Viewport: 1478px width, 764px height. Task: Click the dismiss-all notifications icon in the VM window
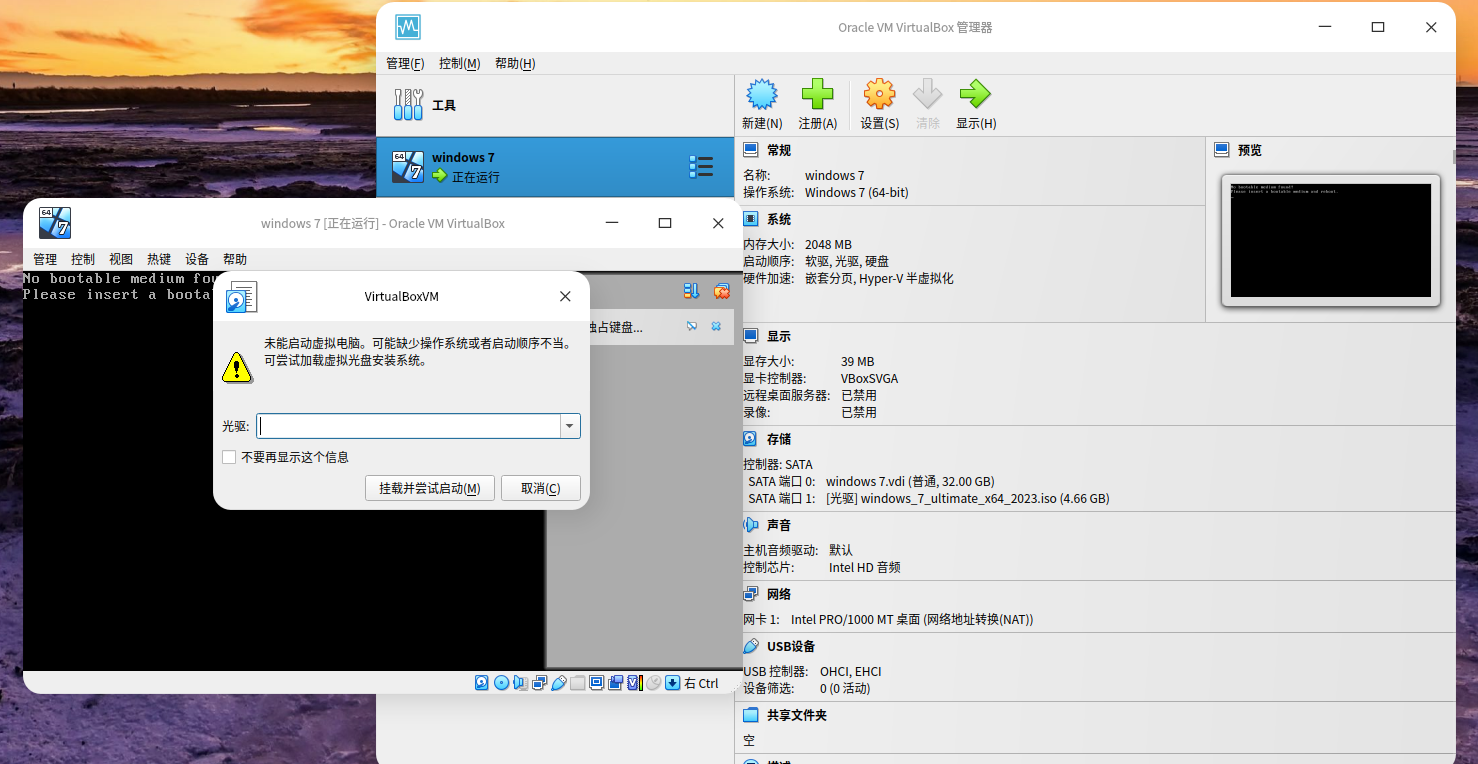point(721,291)
